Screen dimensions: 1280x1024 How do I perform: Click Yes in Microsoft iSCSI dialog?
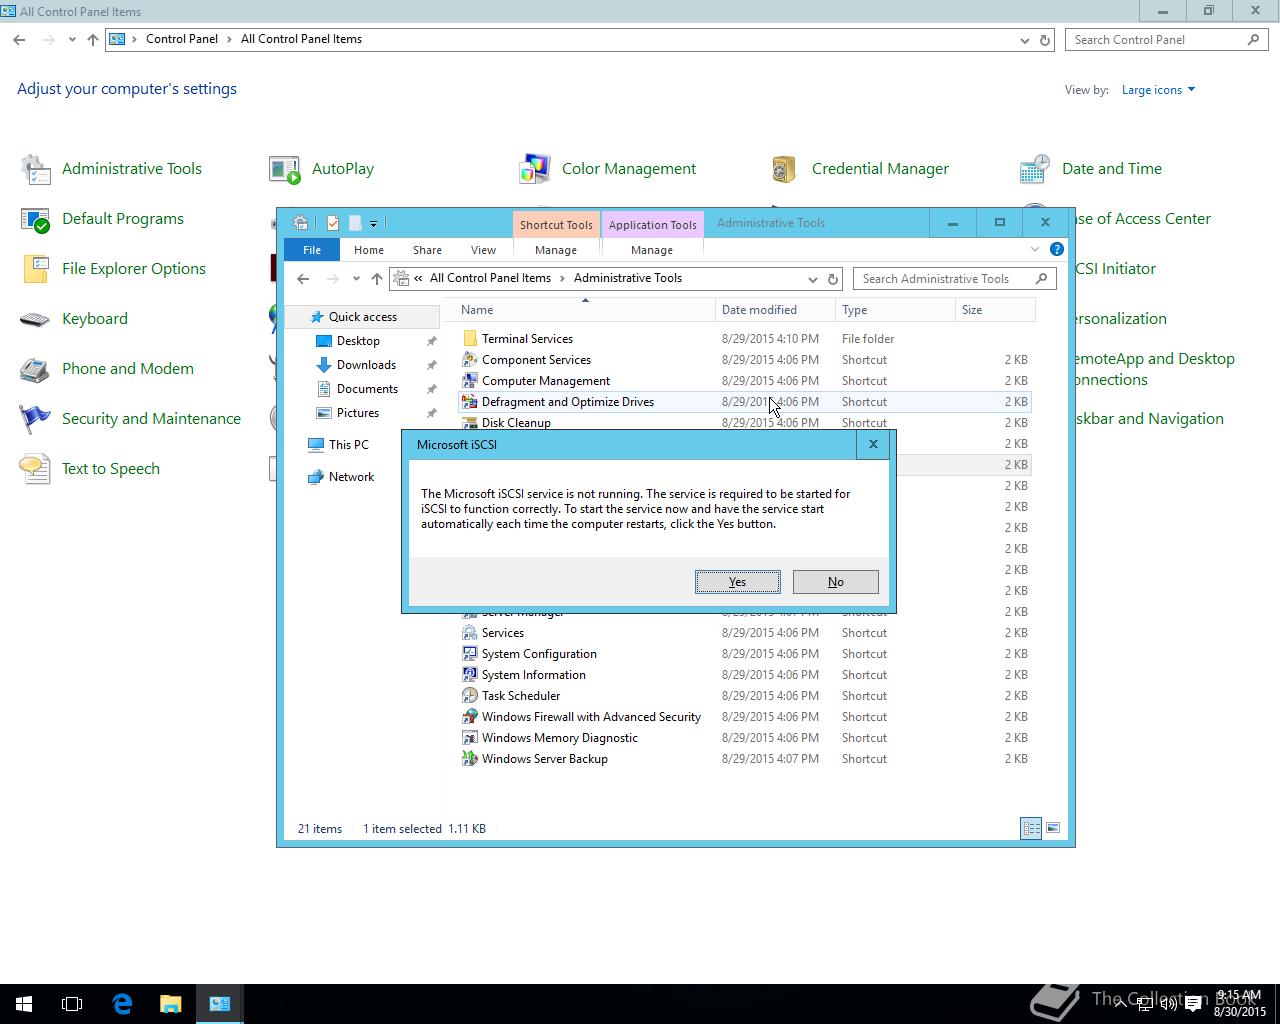[737, 582]
